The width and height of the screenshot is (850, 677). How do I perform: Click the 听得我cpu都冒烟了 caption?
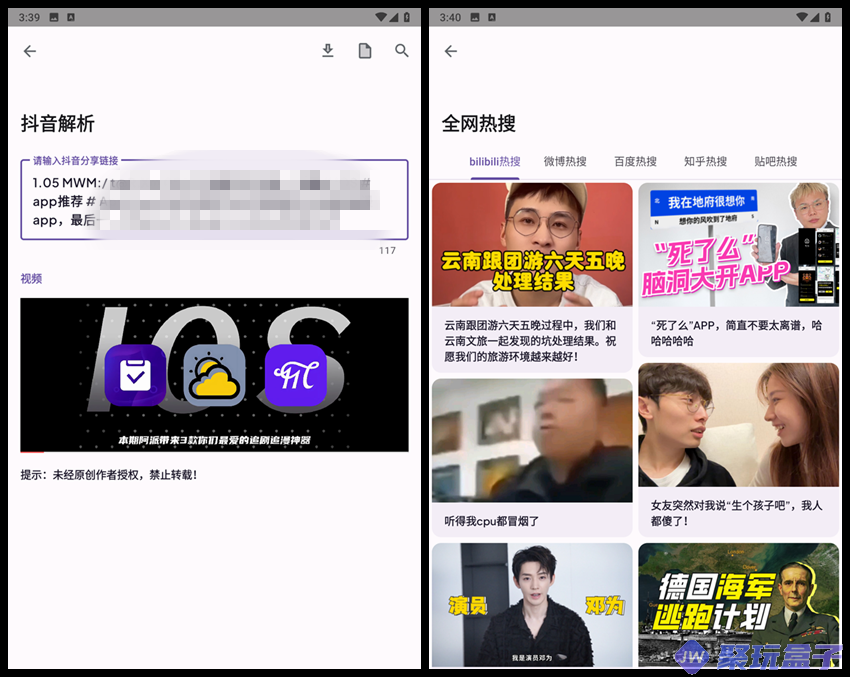pyautogui.click(x=492, y=521)
